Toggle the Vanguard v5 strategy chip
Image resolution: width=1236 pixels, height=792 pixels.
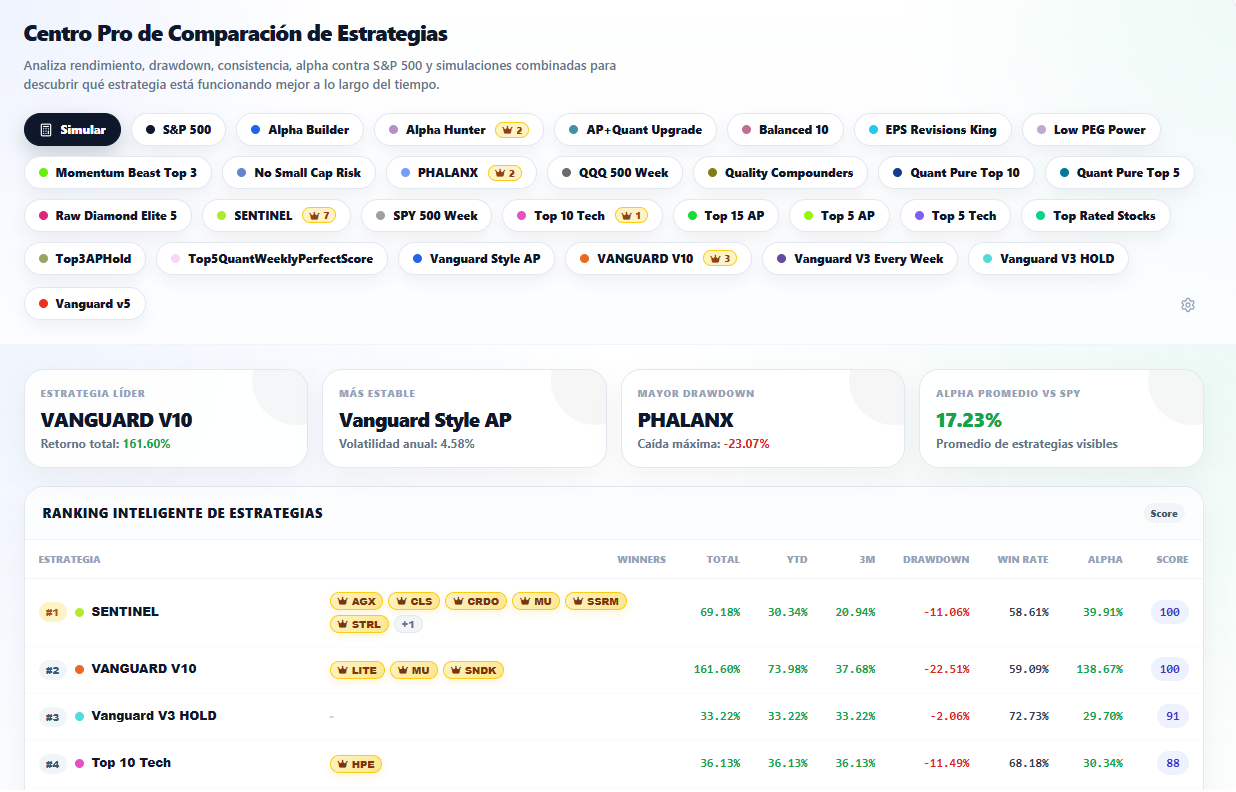pyautogui.click(x=85, y=303)
